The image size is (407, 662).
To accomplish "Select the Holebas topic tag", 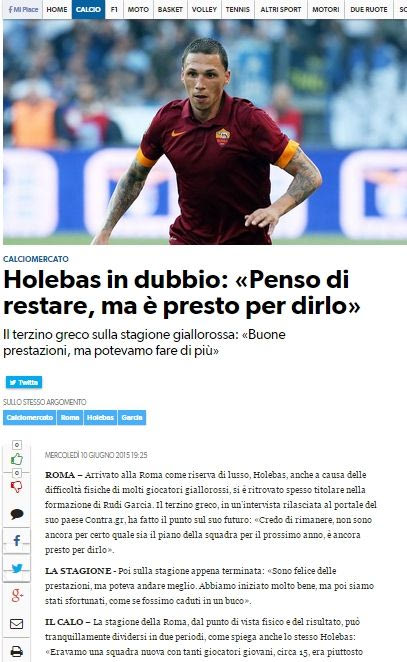I will (x=100, y=418).
